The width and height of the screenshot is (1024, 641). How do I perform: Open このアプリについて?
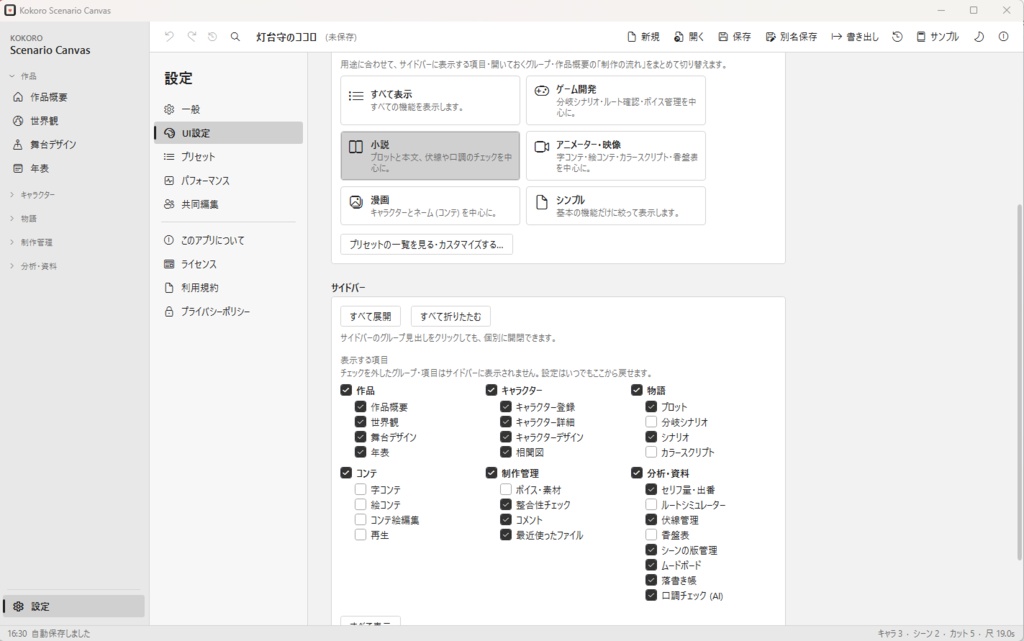tap(229, 240)
